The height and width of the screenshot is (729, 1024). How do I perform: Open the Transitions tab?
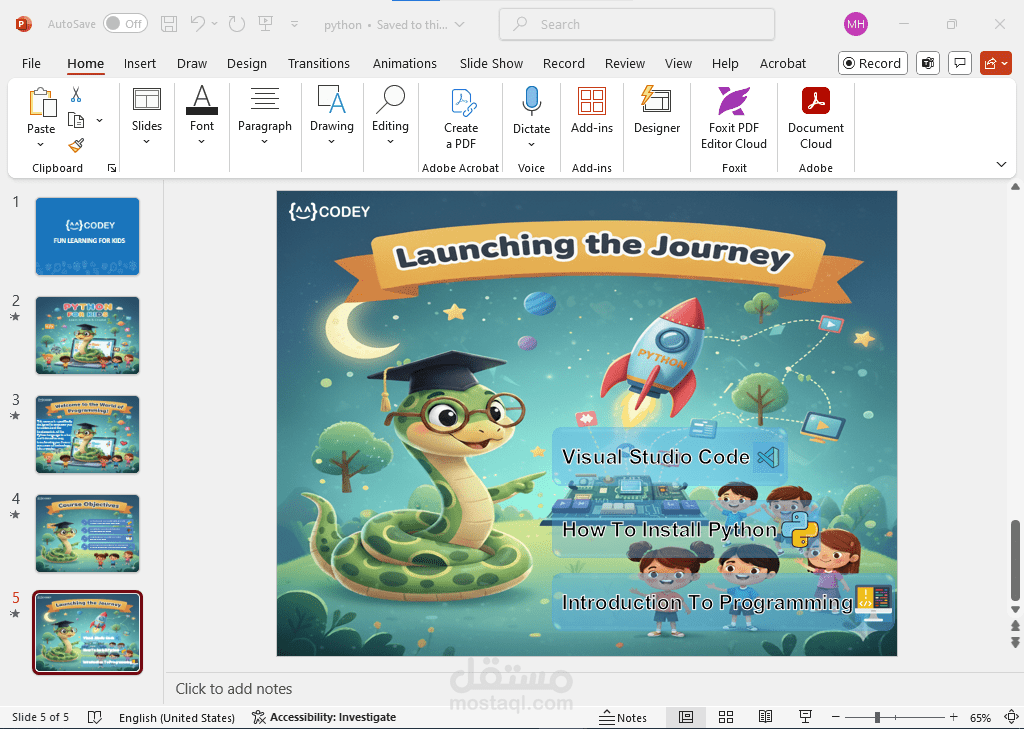[319, 63]
